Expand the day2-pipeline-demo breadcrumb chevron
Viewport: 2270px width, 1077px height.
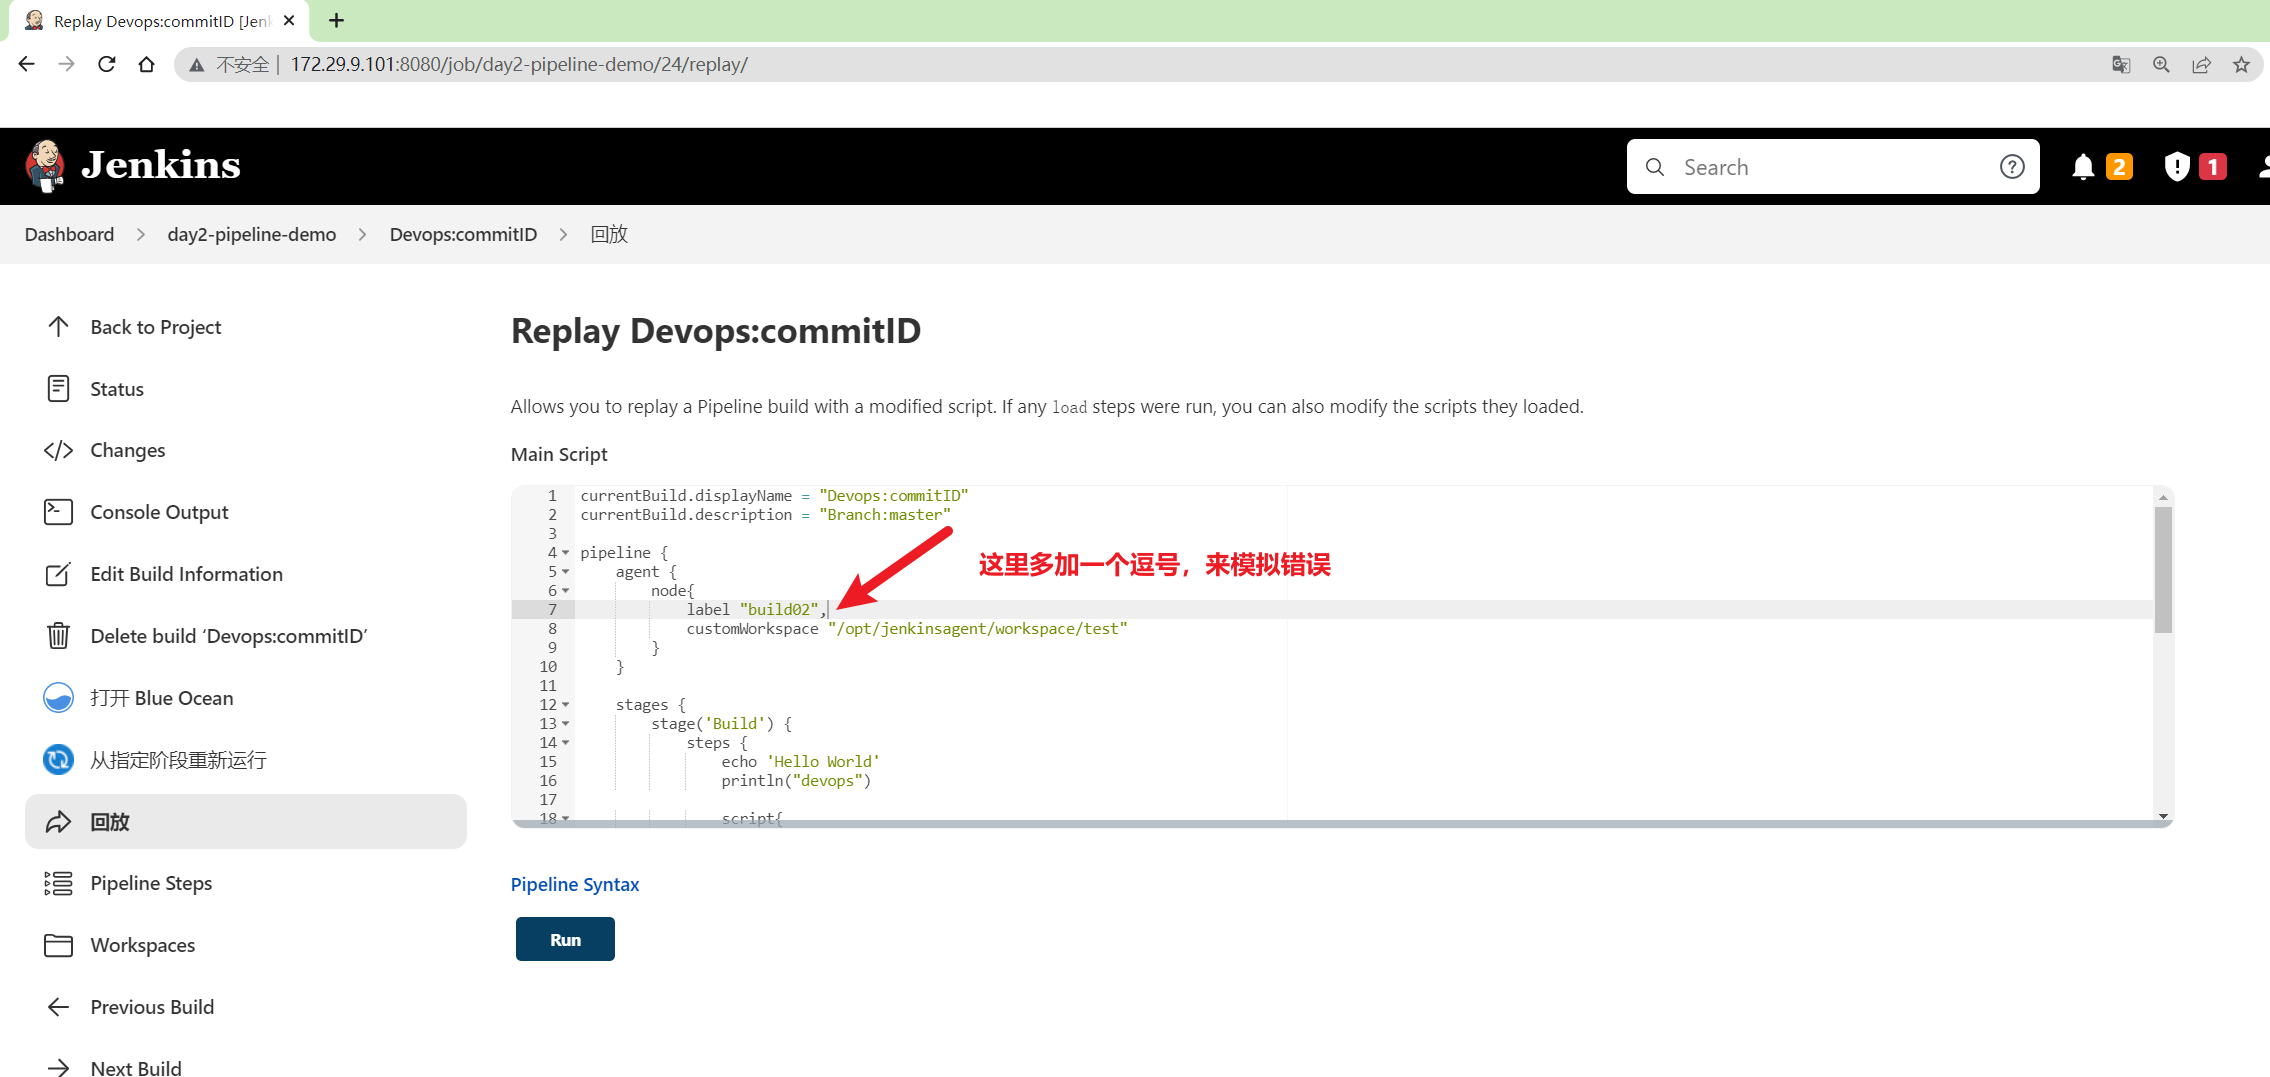point(362,234)
